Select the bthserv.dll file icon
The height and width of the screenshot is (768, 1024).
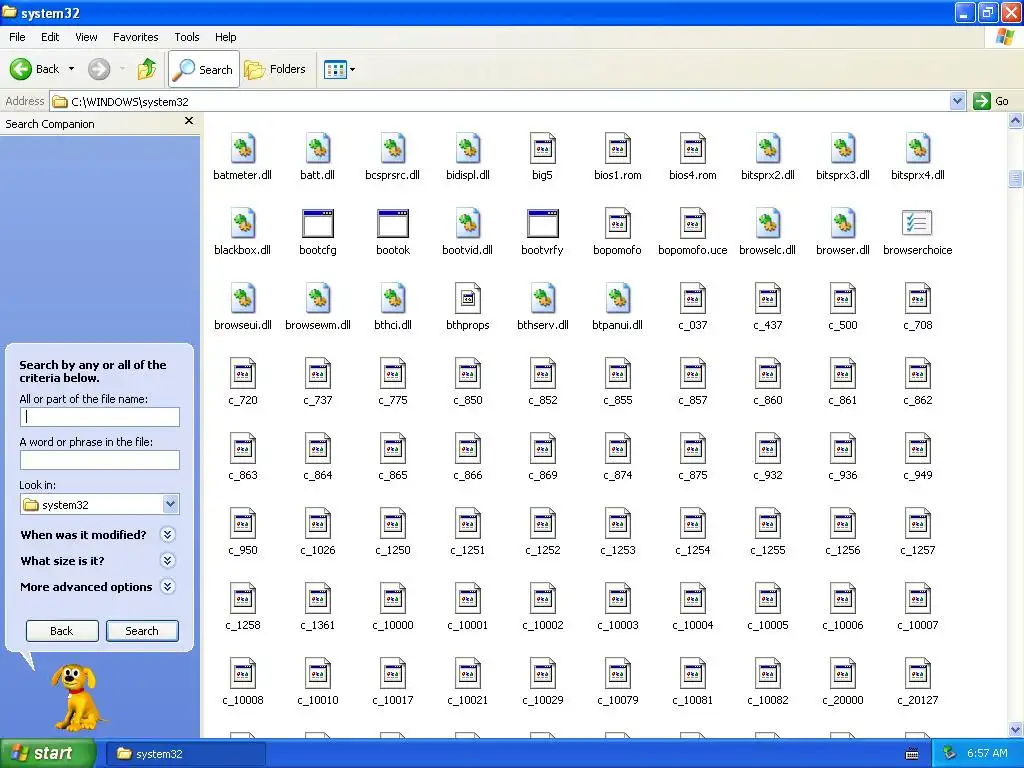click(542, 298)
